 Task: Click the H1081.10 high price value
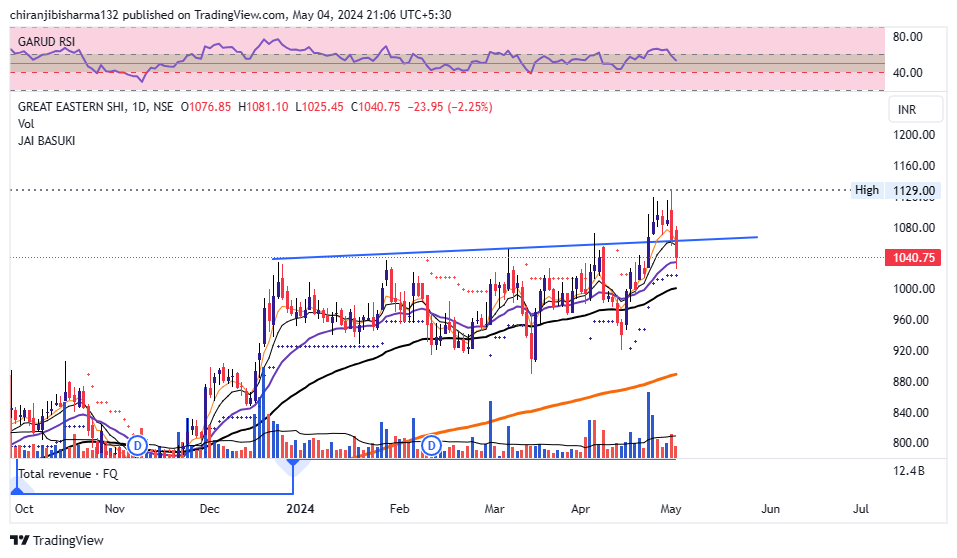coord(263,107)
